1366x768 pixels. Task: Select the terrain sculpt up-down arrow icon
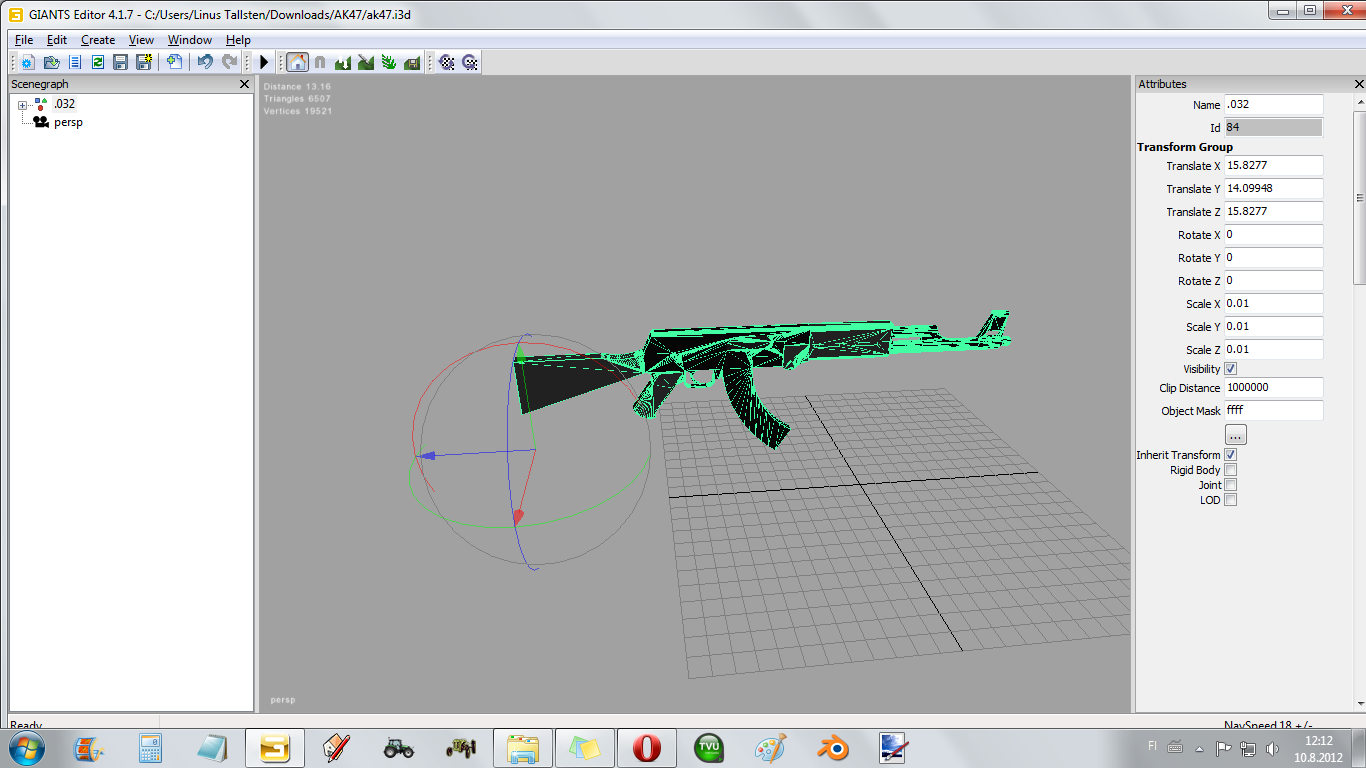pyautogui.click(x=343, y=62)
